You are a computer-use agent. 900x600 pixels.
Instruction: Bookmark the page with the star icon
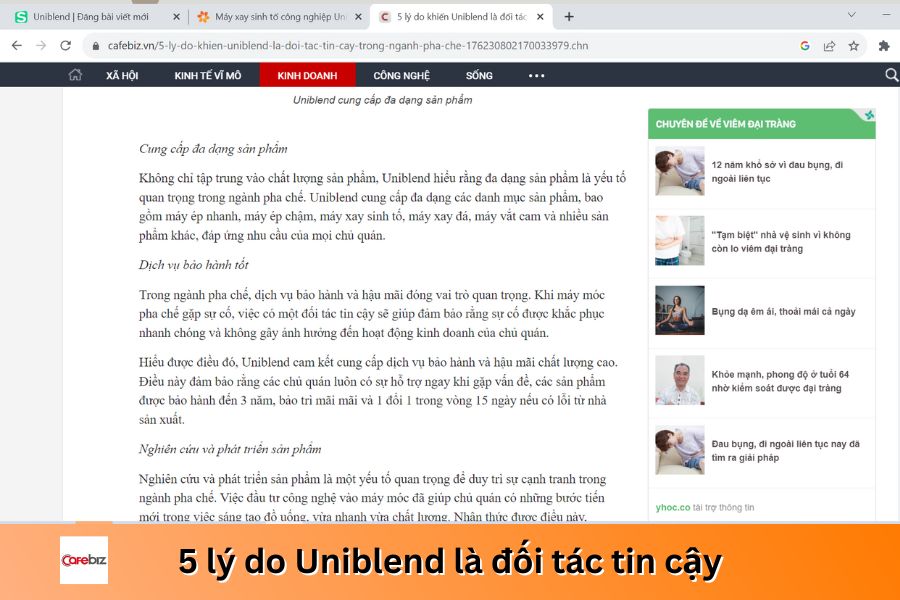[x=852, y=46]
